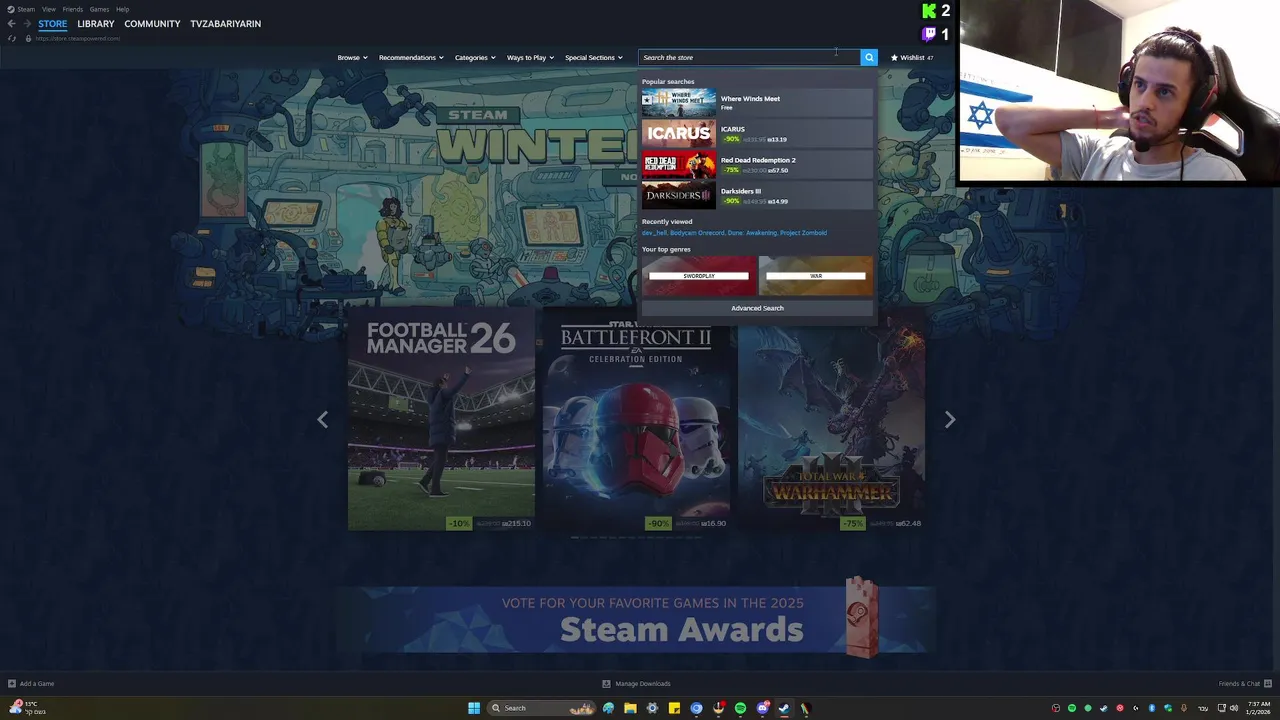Open the Settings gear in the taskbar
Viewport: 1280px width, 720px height.
click(652, 708)
